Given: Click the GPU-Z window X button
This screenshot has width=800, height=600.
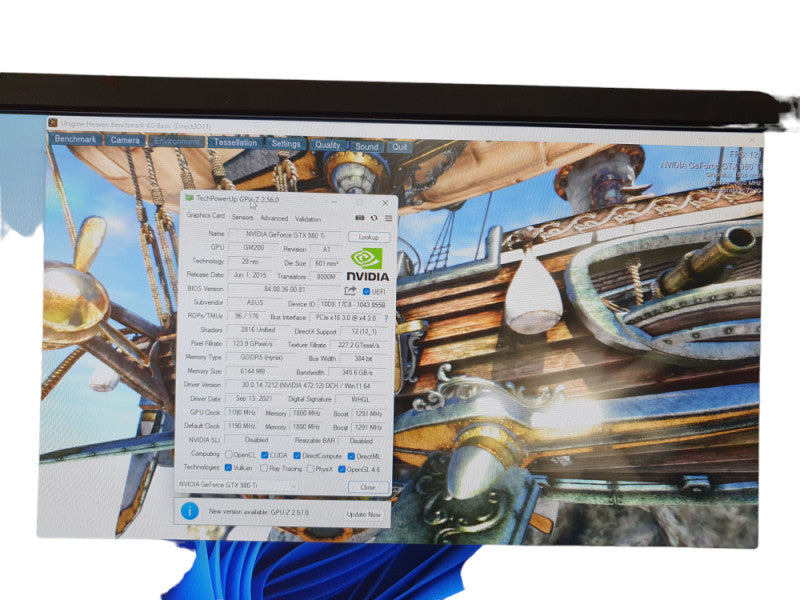Looking at the screenshot, I should click(385, 203).
